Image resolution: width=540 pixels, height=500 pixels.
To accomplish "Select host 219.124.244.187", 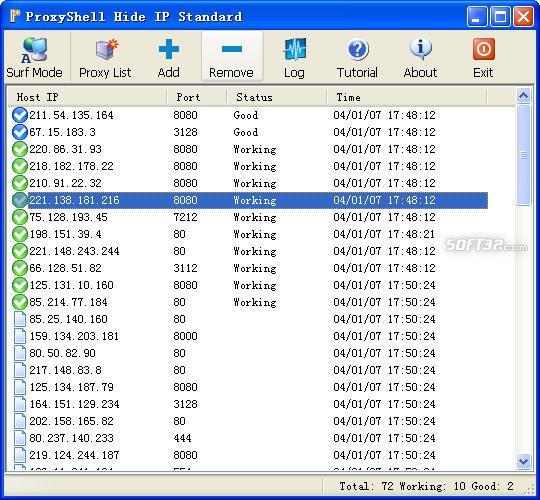I will [74, 455].
